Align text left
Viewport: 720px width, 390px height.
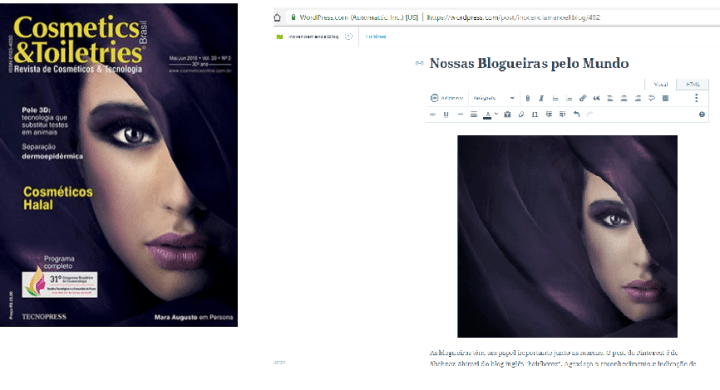pyautogui.click(x=610, y=98)
